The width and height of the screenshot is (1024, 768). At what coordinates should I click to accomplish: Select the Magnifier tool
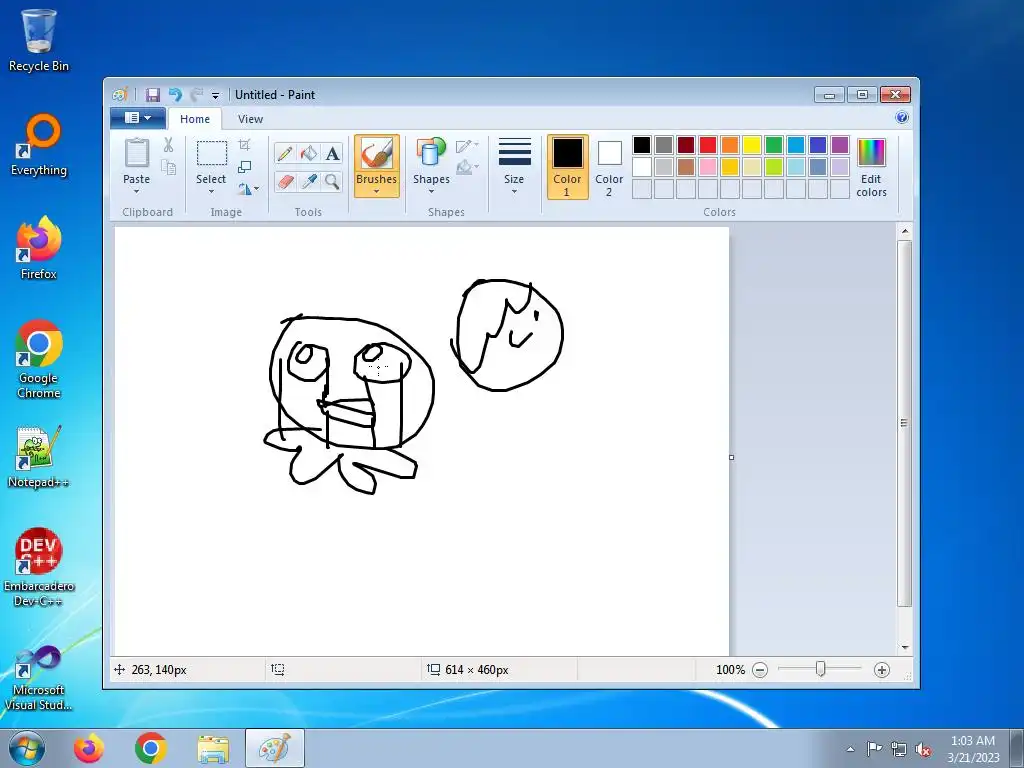[x=332, y=181]
